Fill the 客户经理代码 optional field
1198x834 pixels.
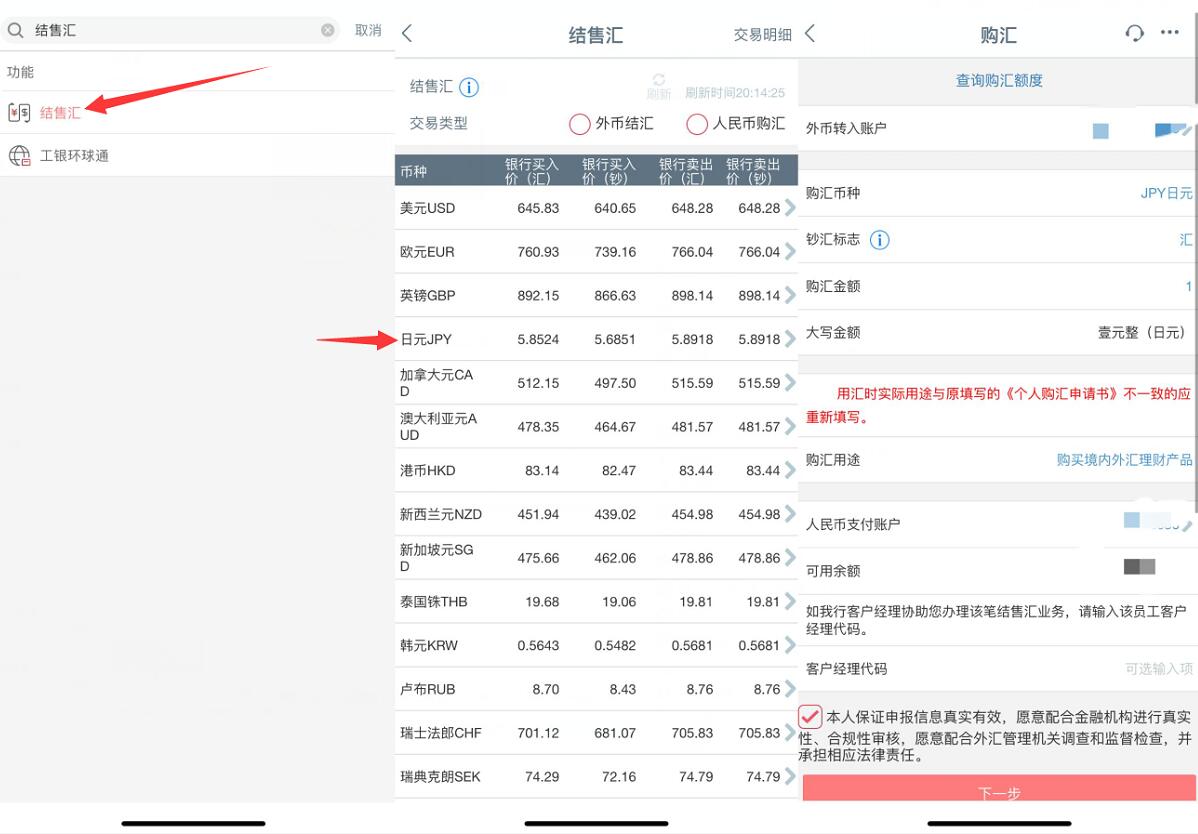(998, 669)
